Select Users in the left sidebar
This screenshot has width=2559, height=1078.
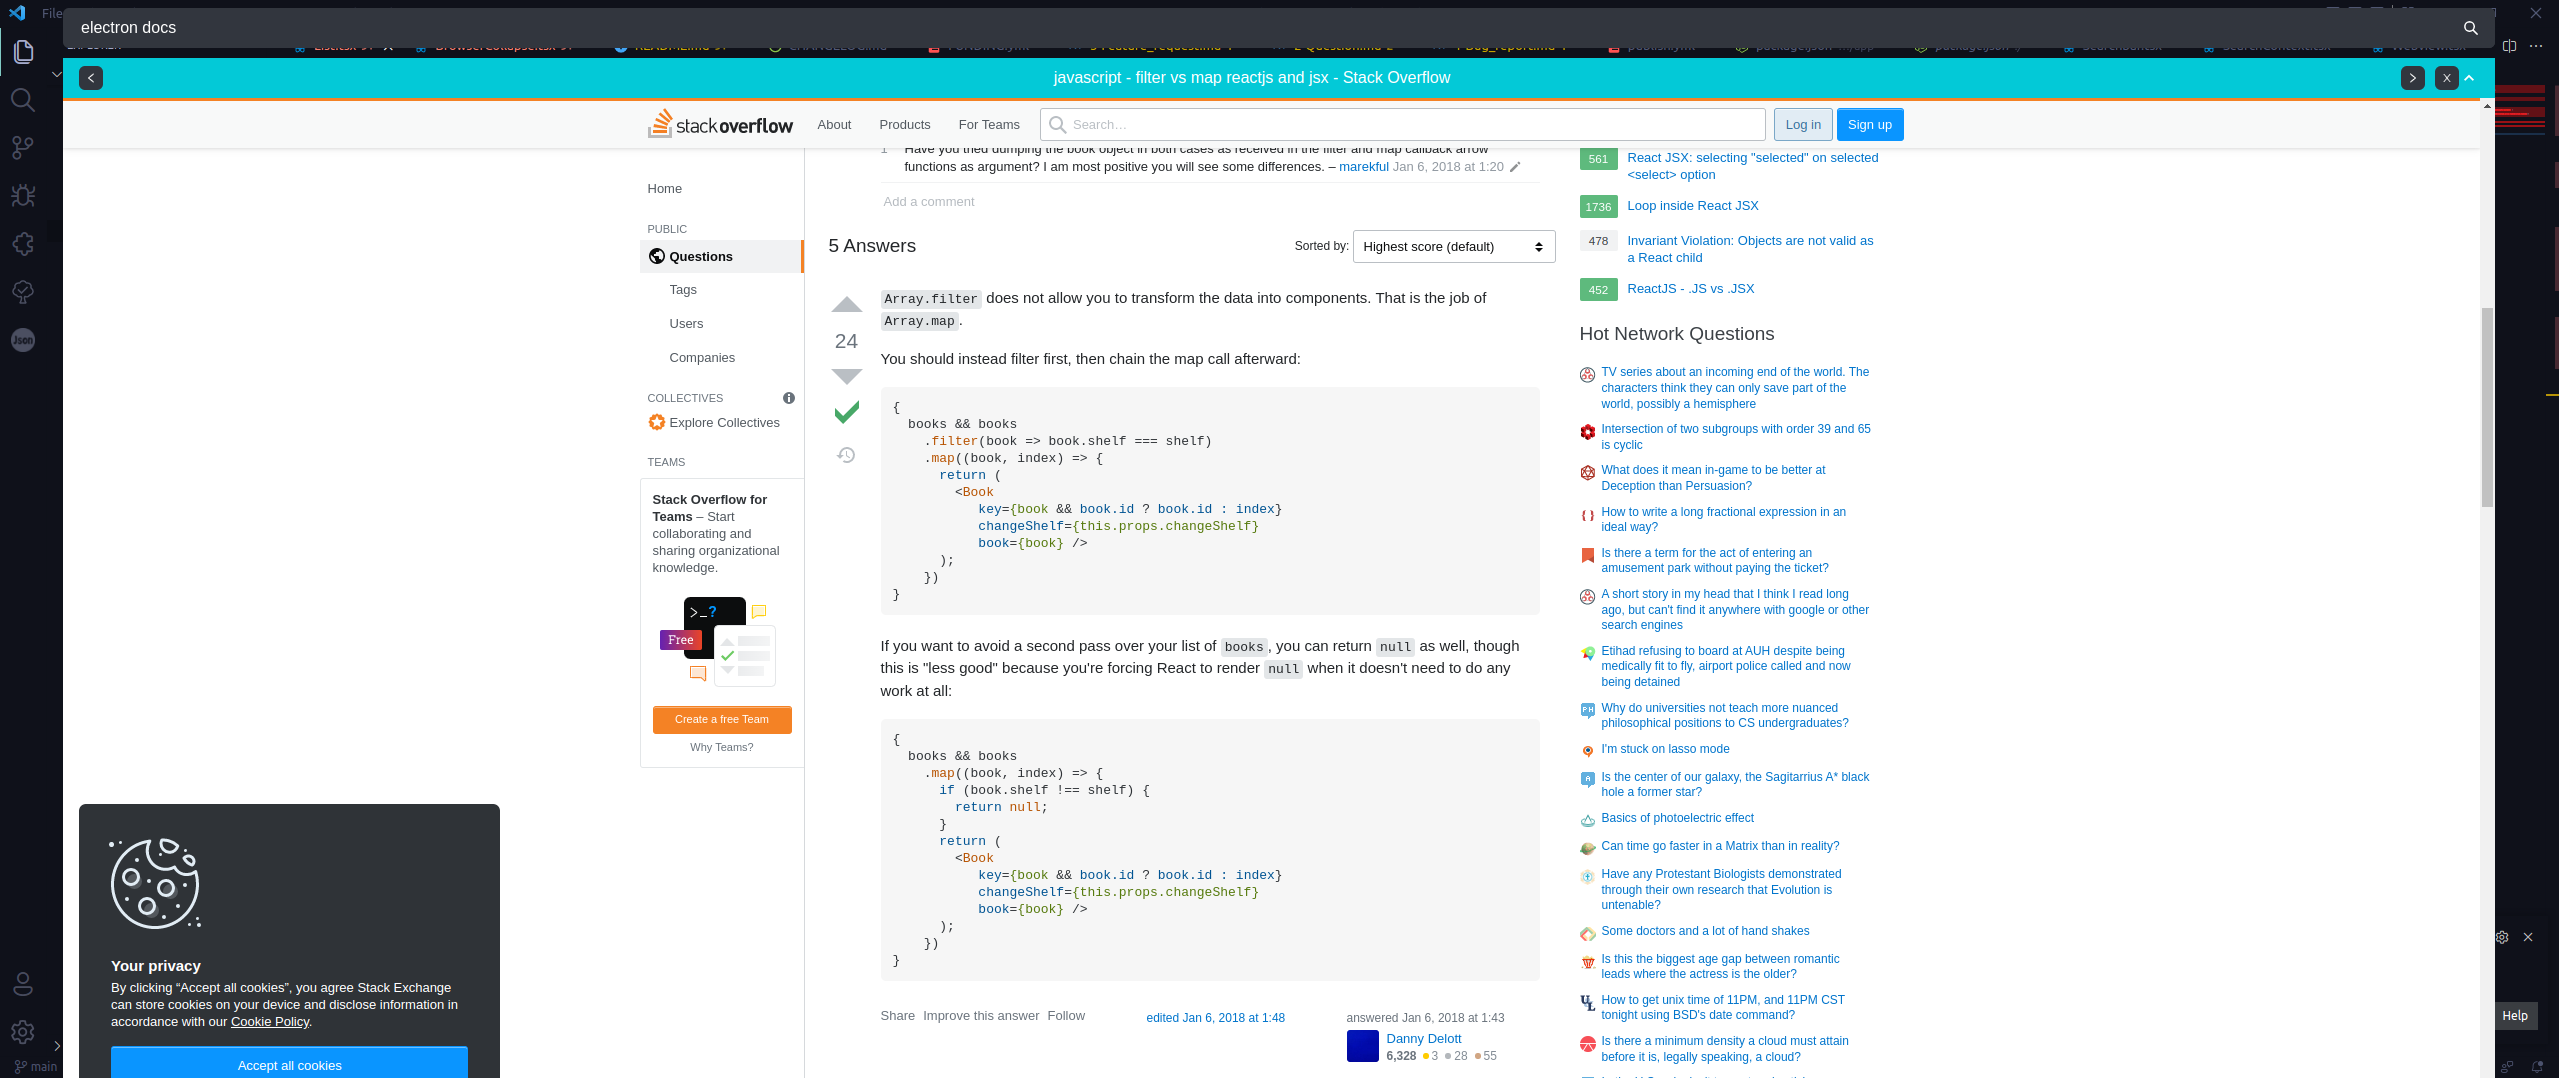point(686,324)
